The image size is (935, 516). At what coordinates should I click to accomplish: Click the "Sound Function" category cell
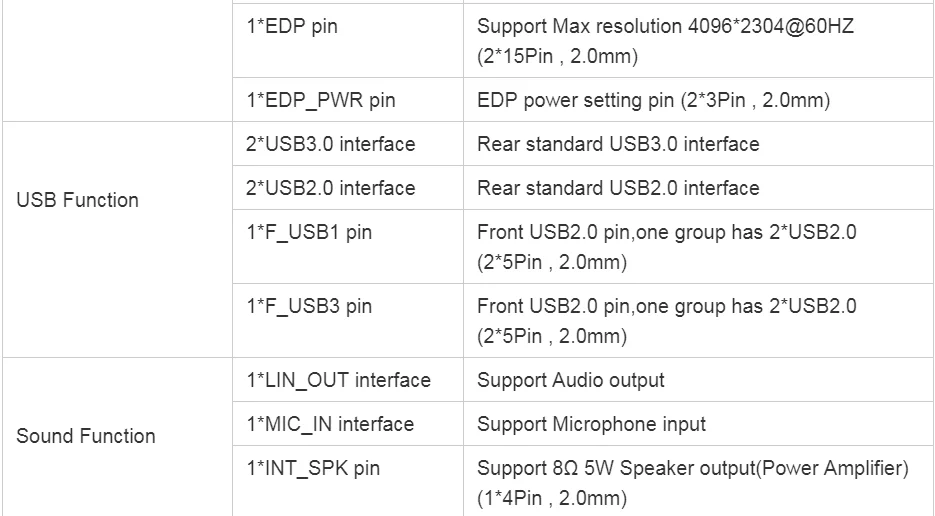[86, 436]
